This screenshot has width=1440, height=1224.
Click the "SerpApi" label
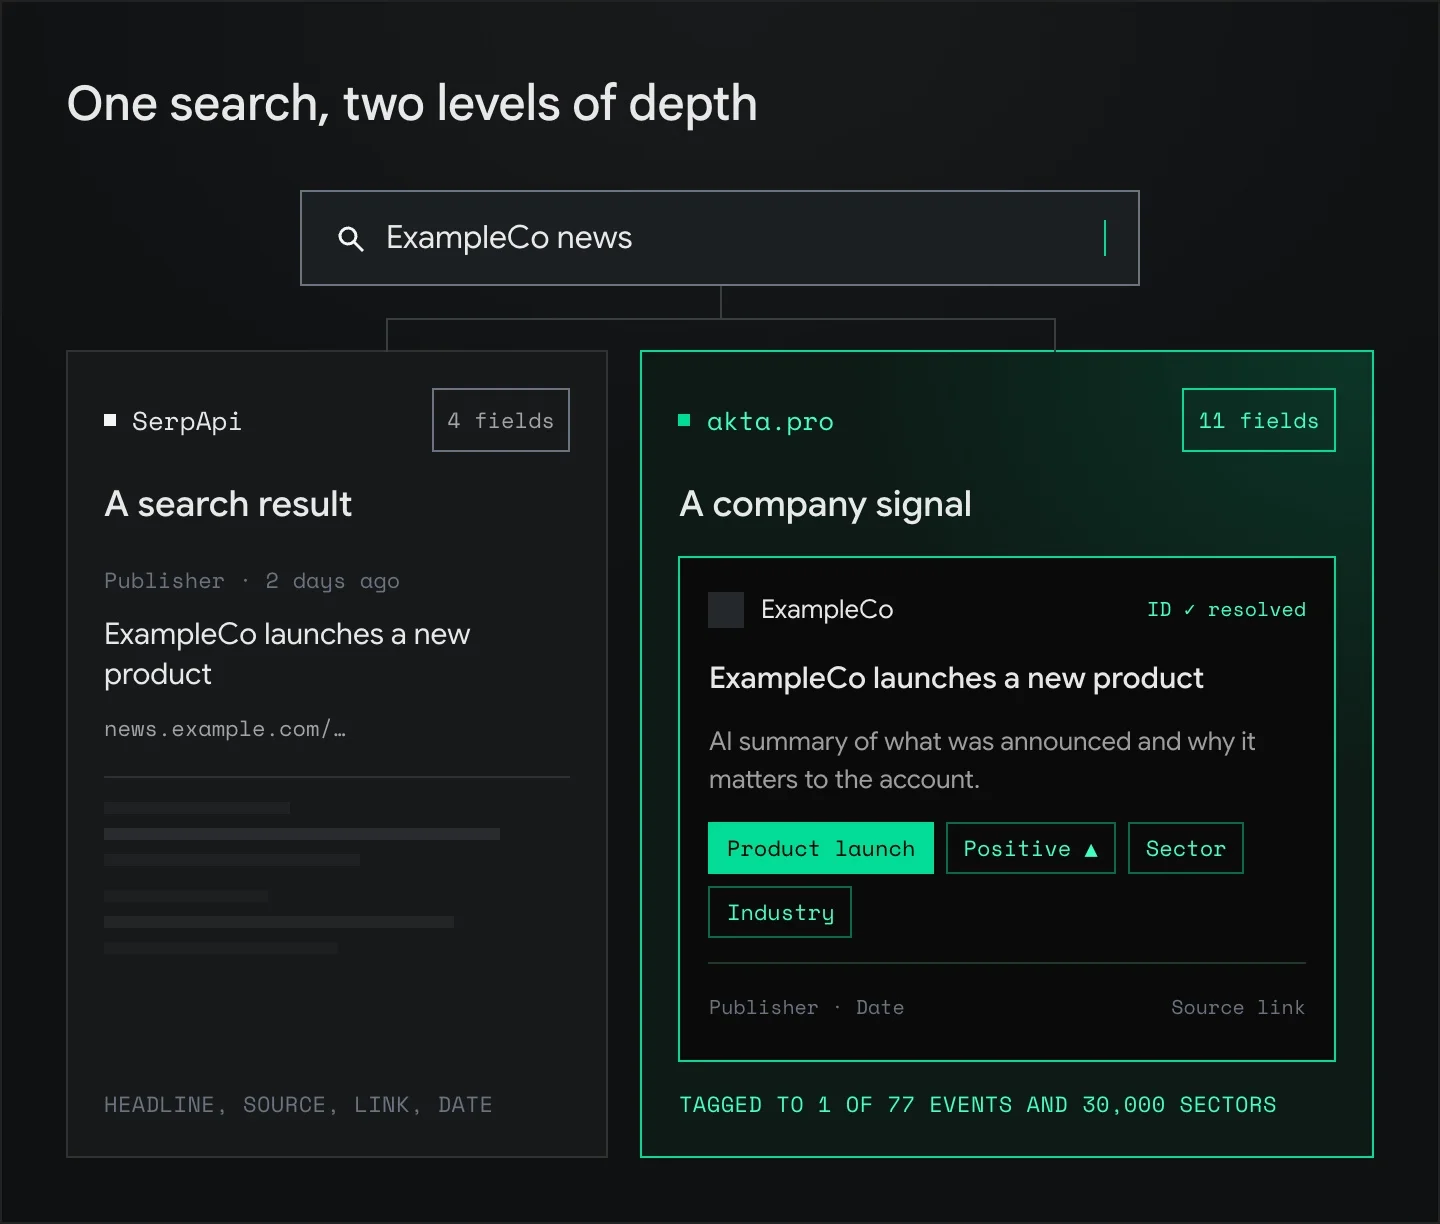pyautogui.click(x=187, y=421)
